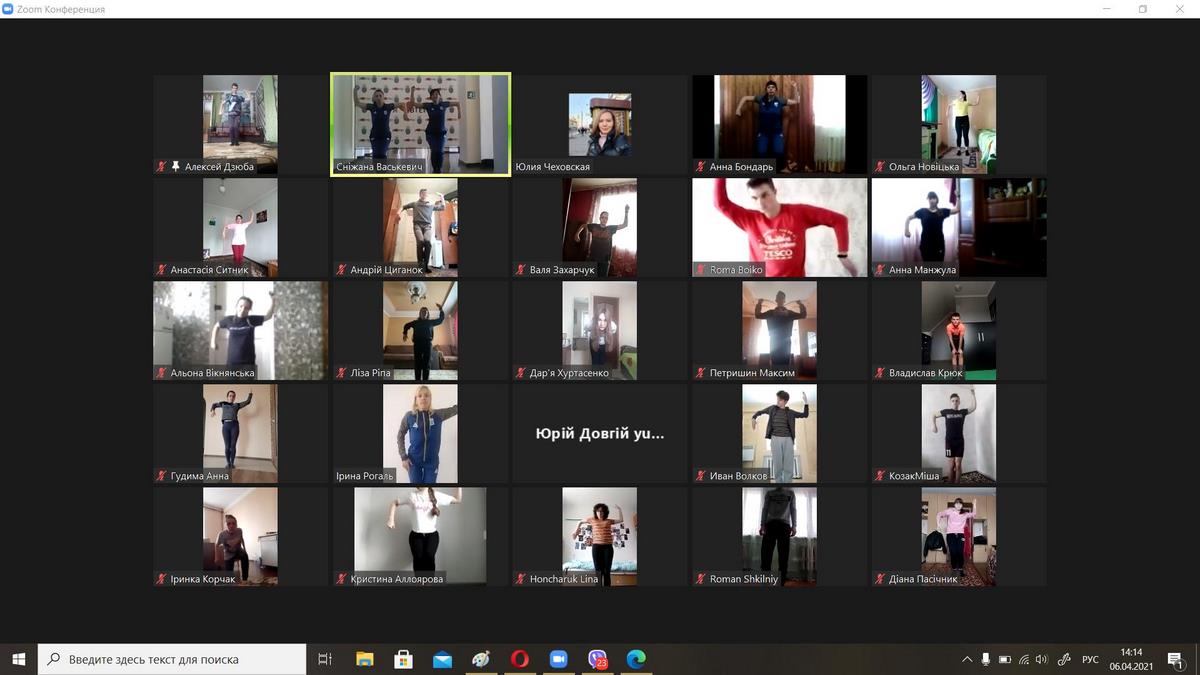Open the Zoom app in the taskbar
The image size is (1200, 675).
click(x=558, y=659)
